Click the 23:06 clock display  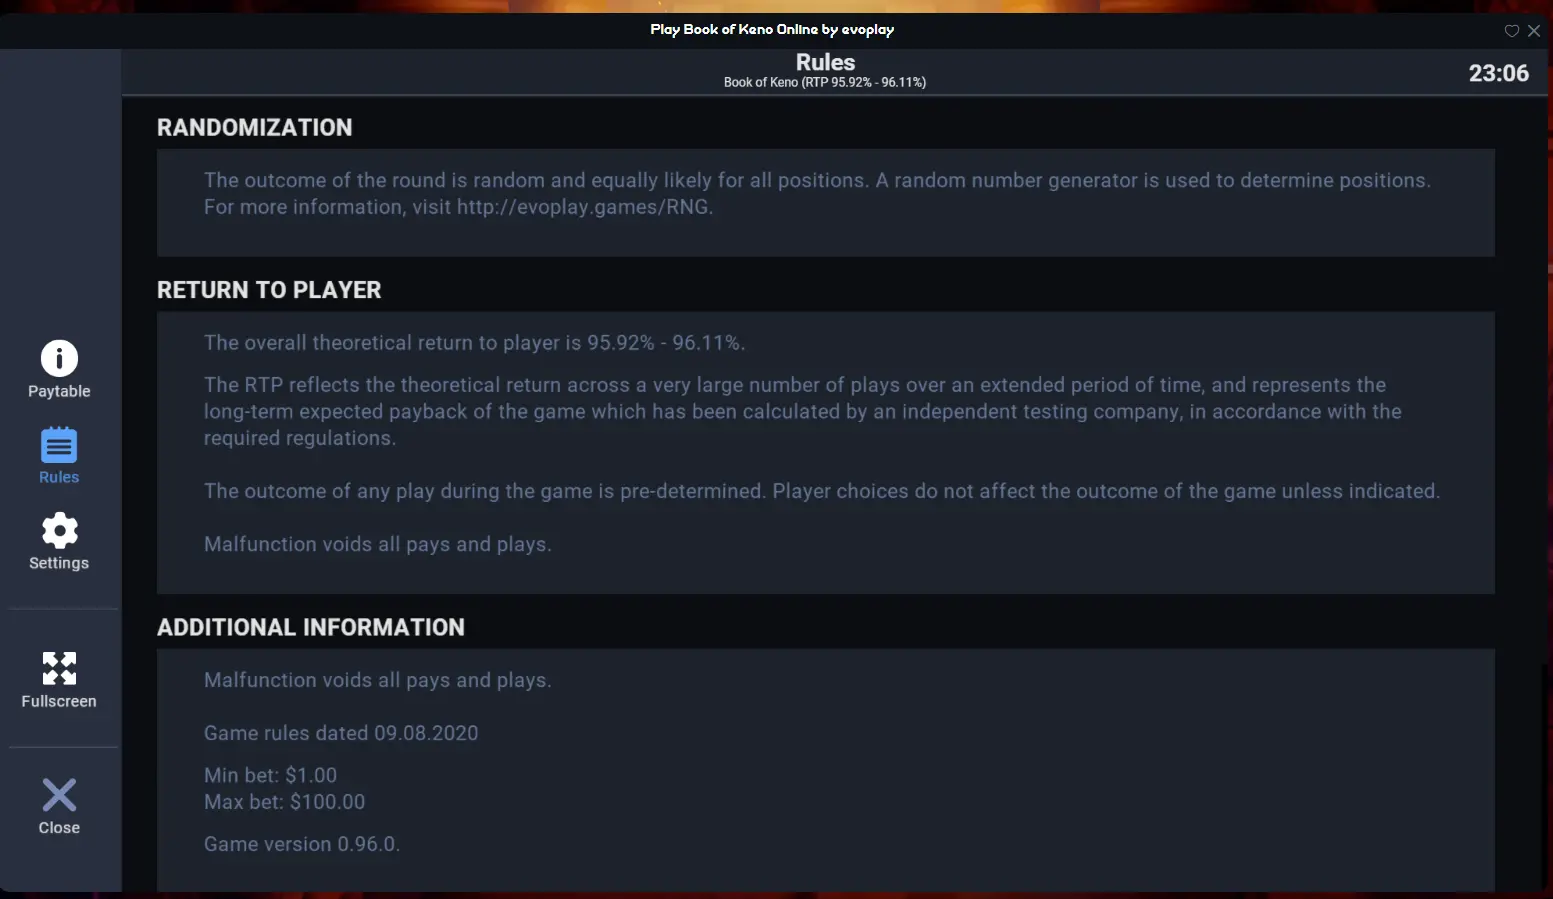pos(1498,73)
